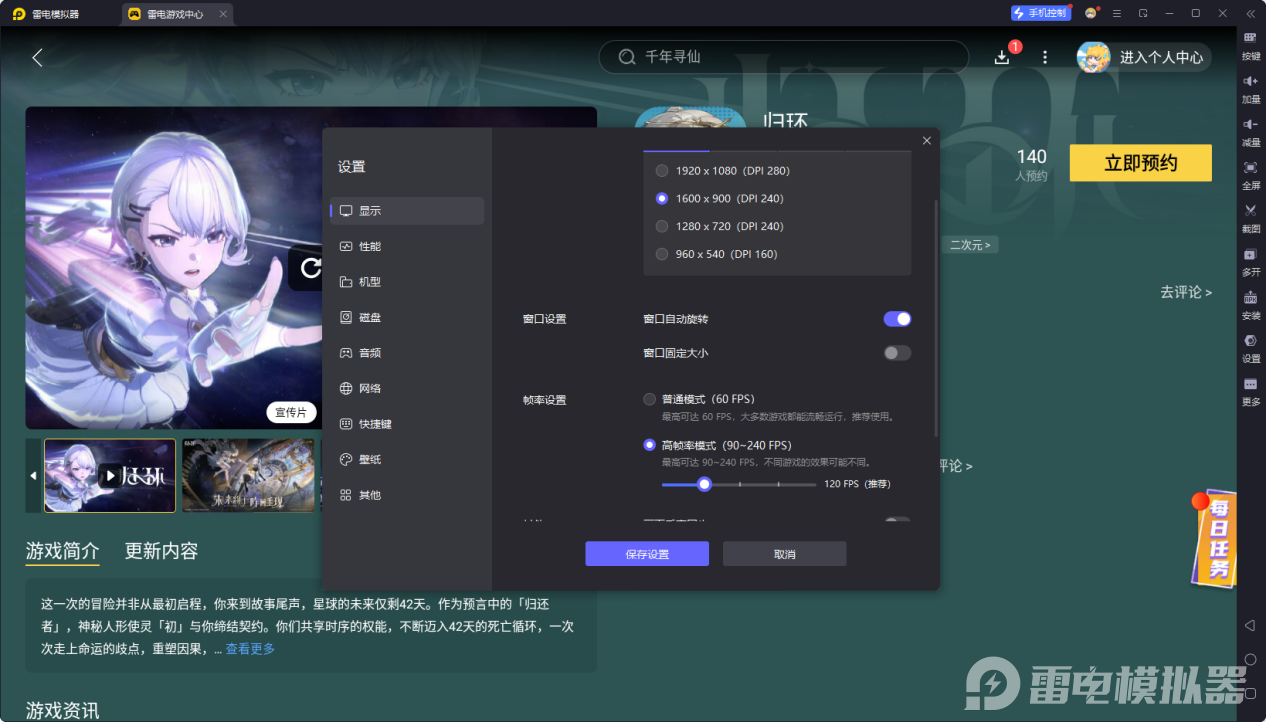Click the thumbnail strip left arrow
The image size is (1266, 722).
33,475
